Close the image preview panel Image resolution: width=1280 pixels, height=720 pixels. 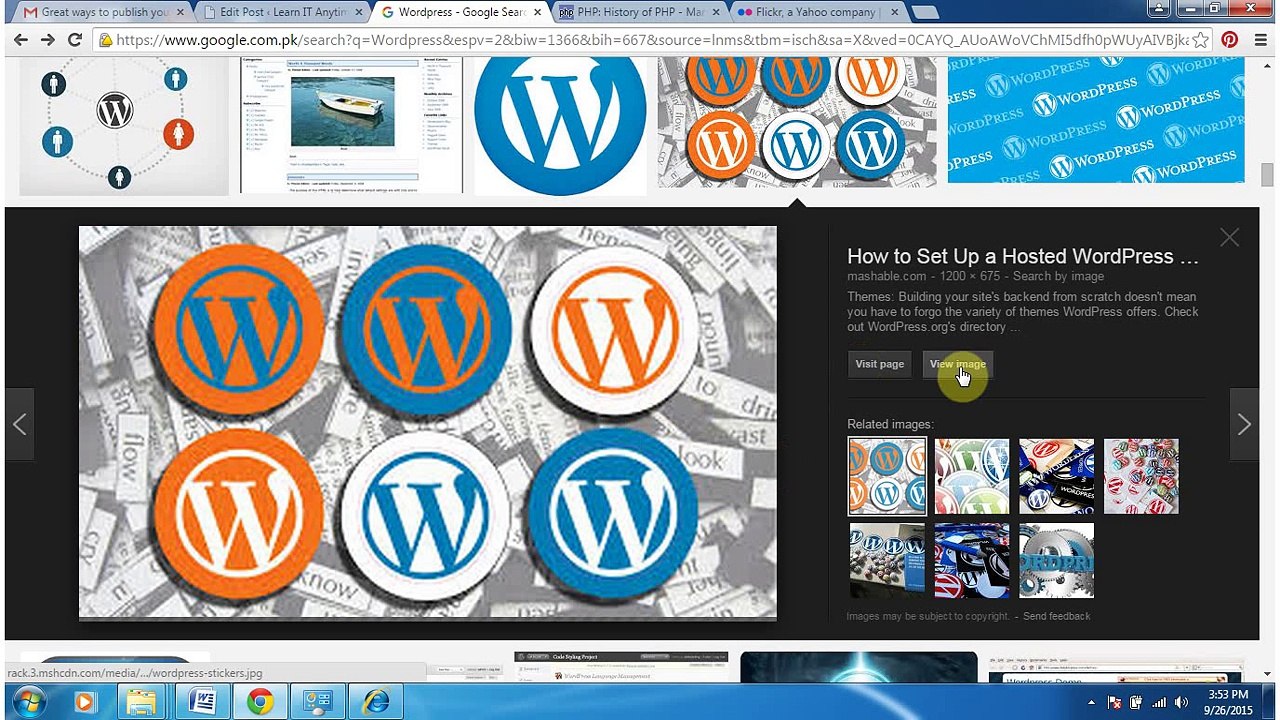[x=1229, y=237]
